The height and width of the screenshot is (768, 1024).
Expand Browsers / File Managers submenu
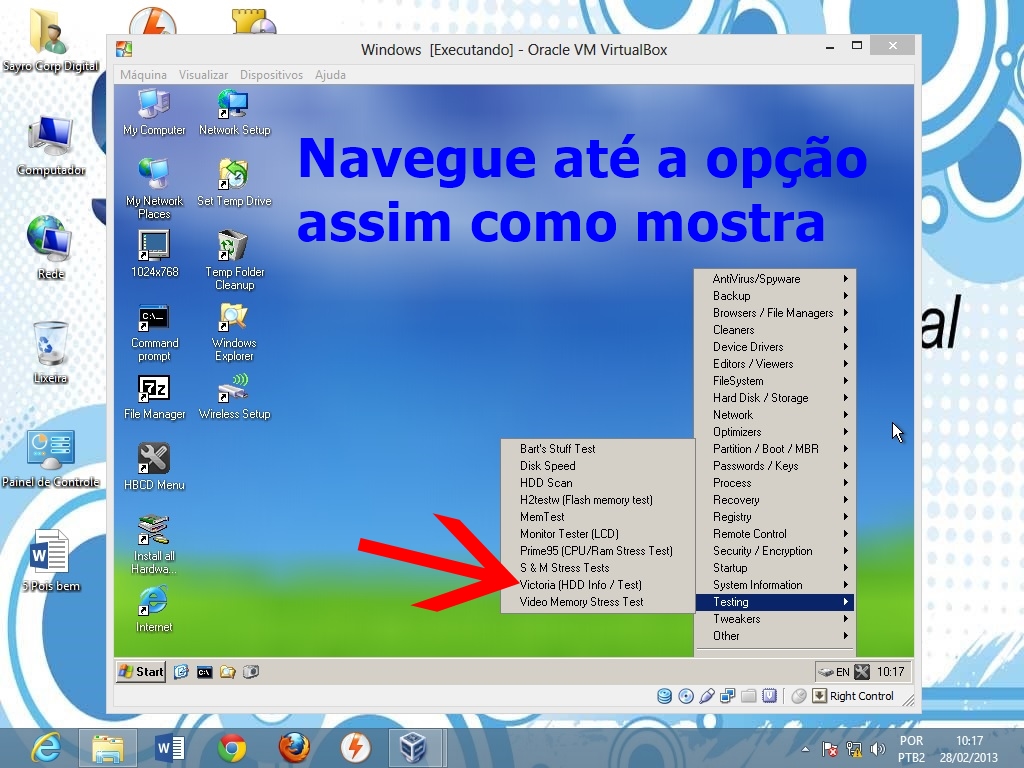click(x=775, y=313)
